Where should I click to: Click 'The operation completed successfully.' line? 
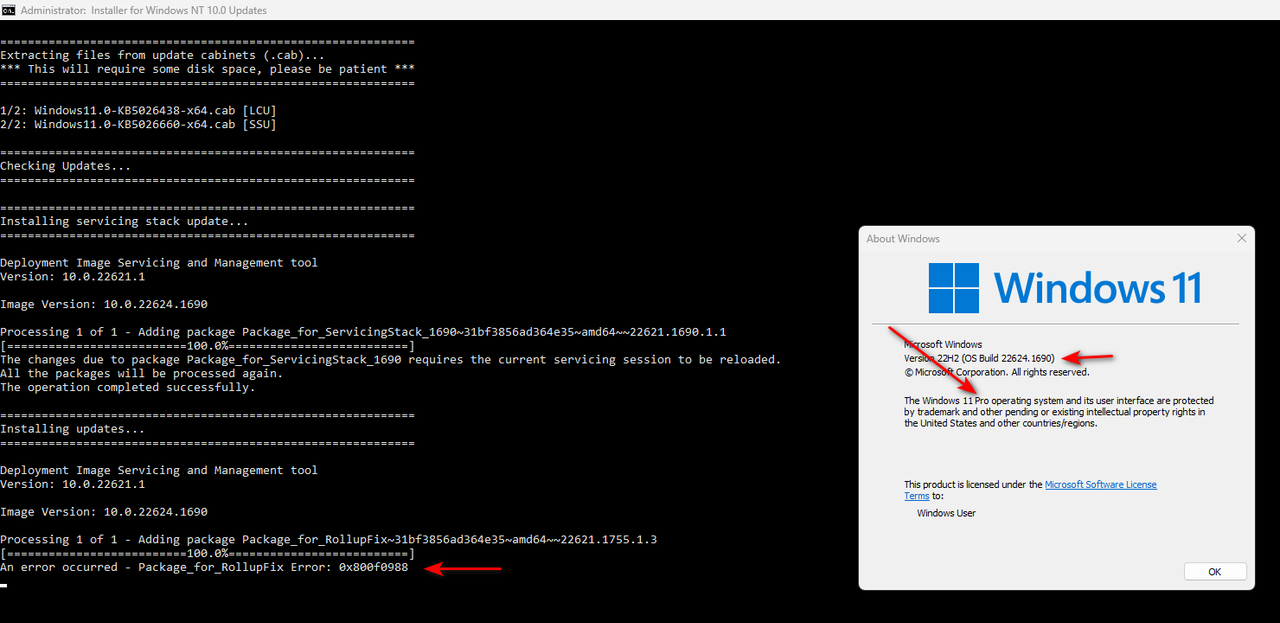click(x=127, y=388)
